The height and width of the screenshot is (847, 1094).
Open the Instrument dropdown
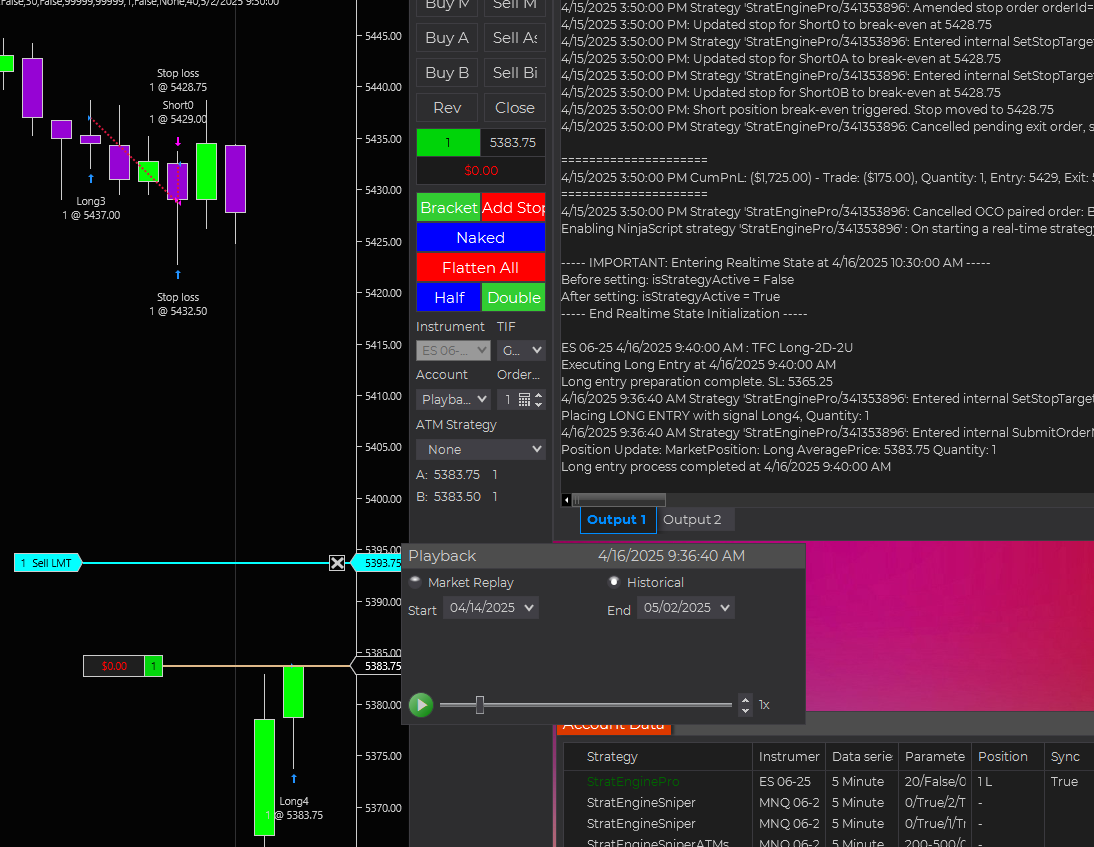point(453,350)
